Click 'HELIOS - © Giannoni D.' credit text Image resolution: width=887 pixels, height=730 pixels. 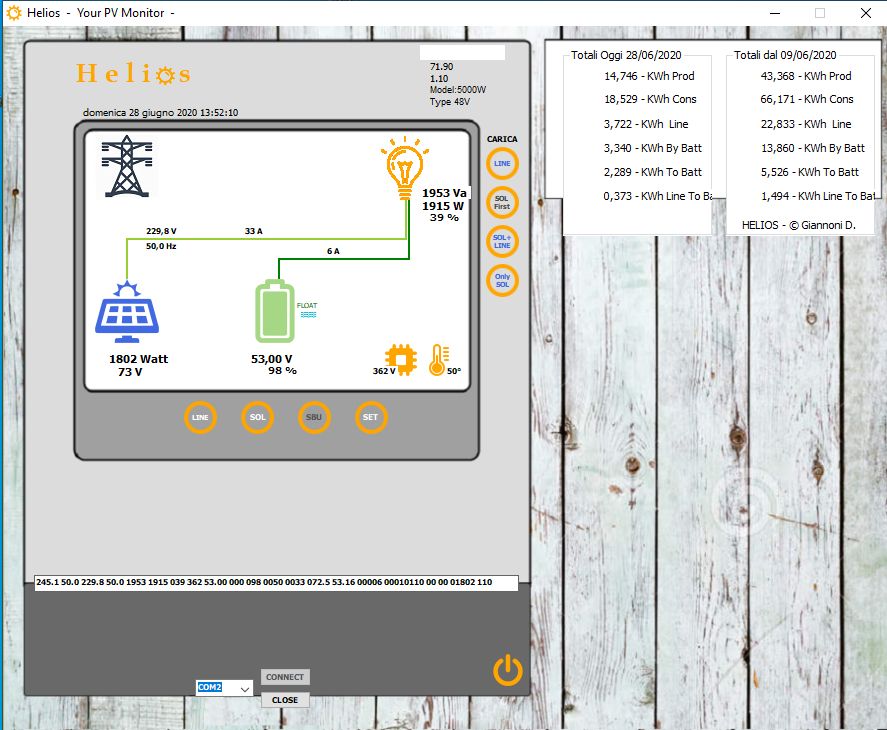point(799,225)
